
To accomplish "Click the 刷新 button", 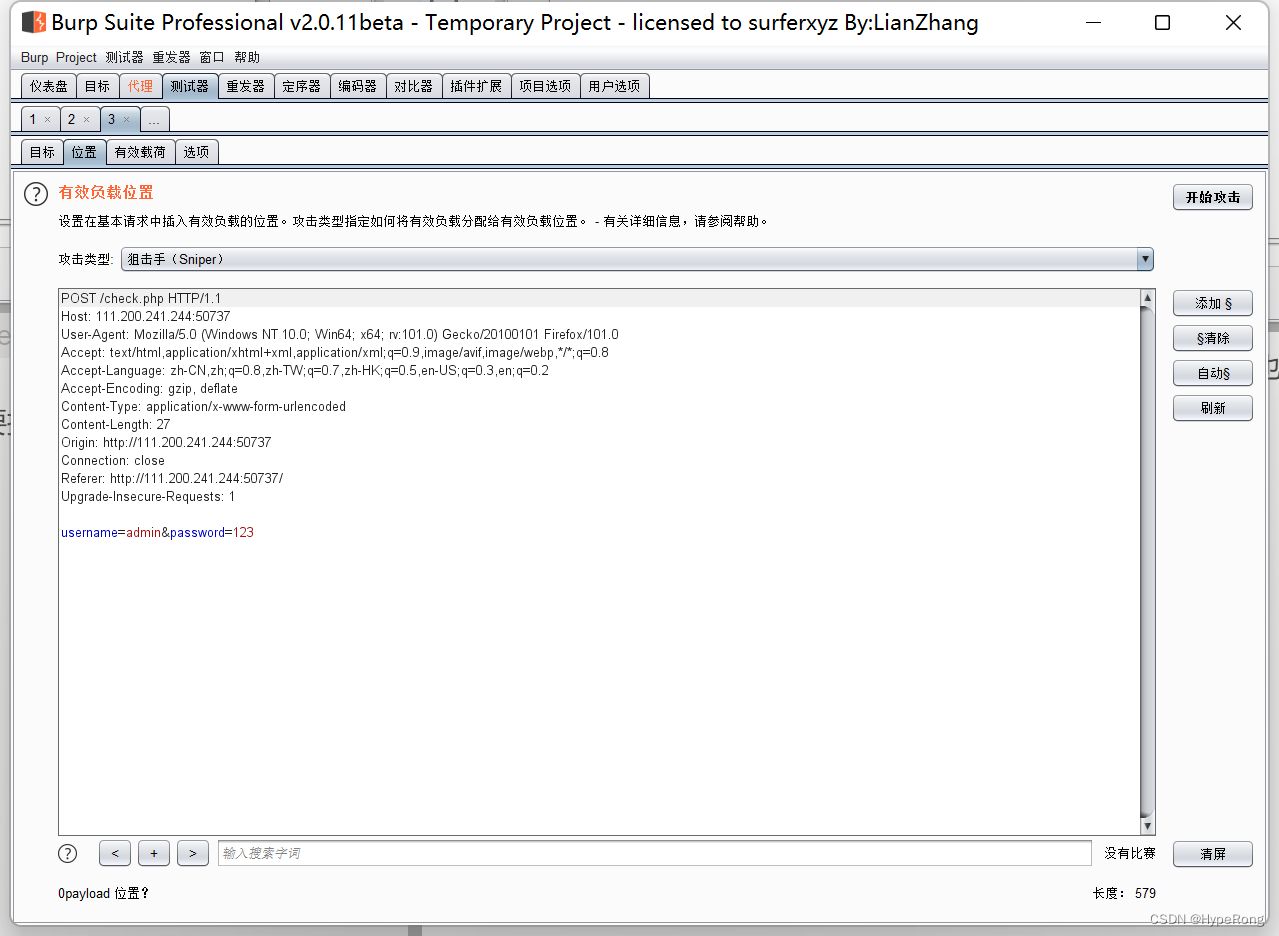I will (x=1213, y=408).
